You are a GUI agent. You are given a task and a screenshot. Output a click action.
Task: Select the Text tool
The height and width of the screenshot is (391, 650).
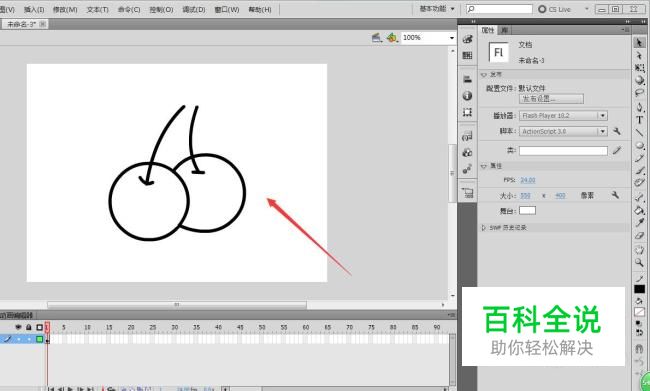click(639, 120)
